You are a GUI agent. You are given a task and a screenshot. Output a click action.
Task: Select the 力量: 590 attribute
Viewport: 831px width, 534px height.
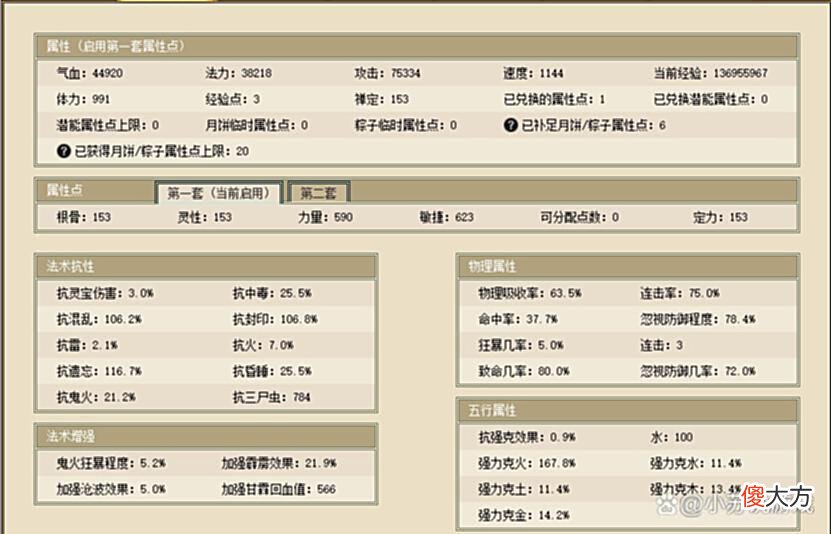[x=325, y=217]
